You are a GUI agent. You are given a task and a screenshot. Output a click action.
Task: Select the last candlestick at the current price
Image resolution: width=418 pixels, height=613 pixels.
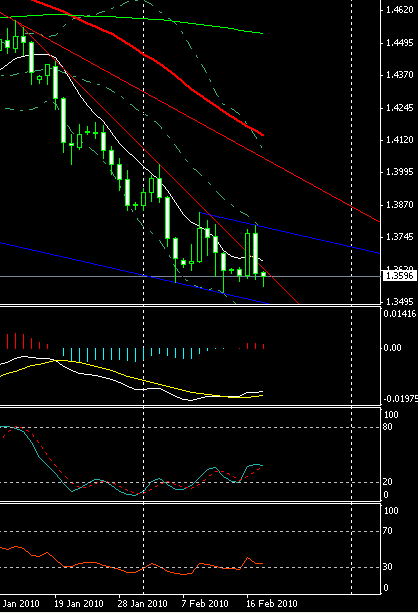tap(264, 275)
